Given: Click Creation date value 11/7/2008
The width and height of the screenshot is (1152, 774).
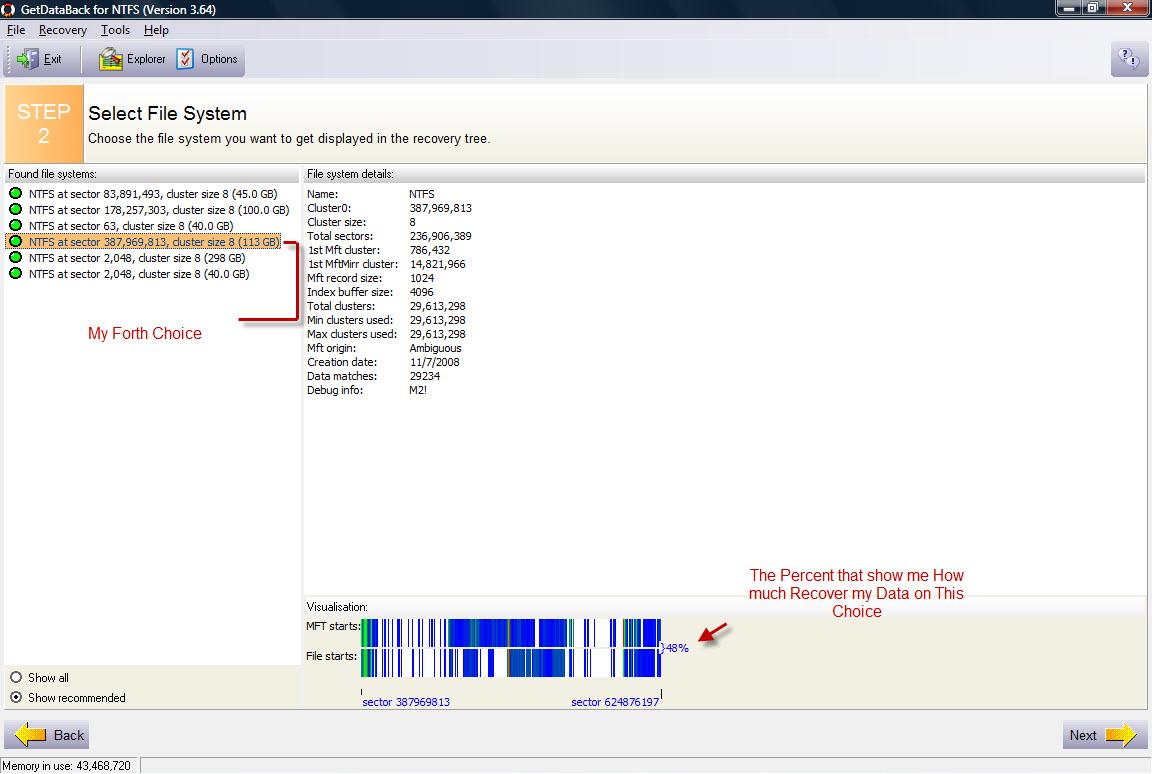Looking at the screenshot, I should [x=434, y=362].
